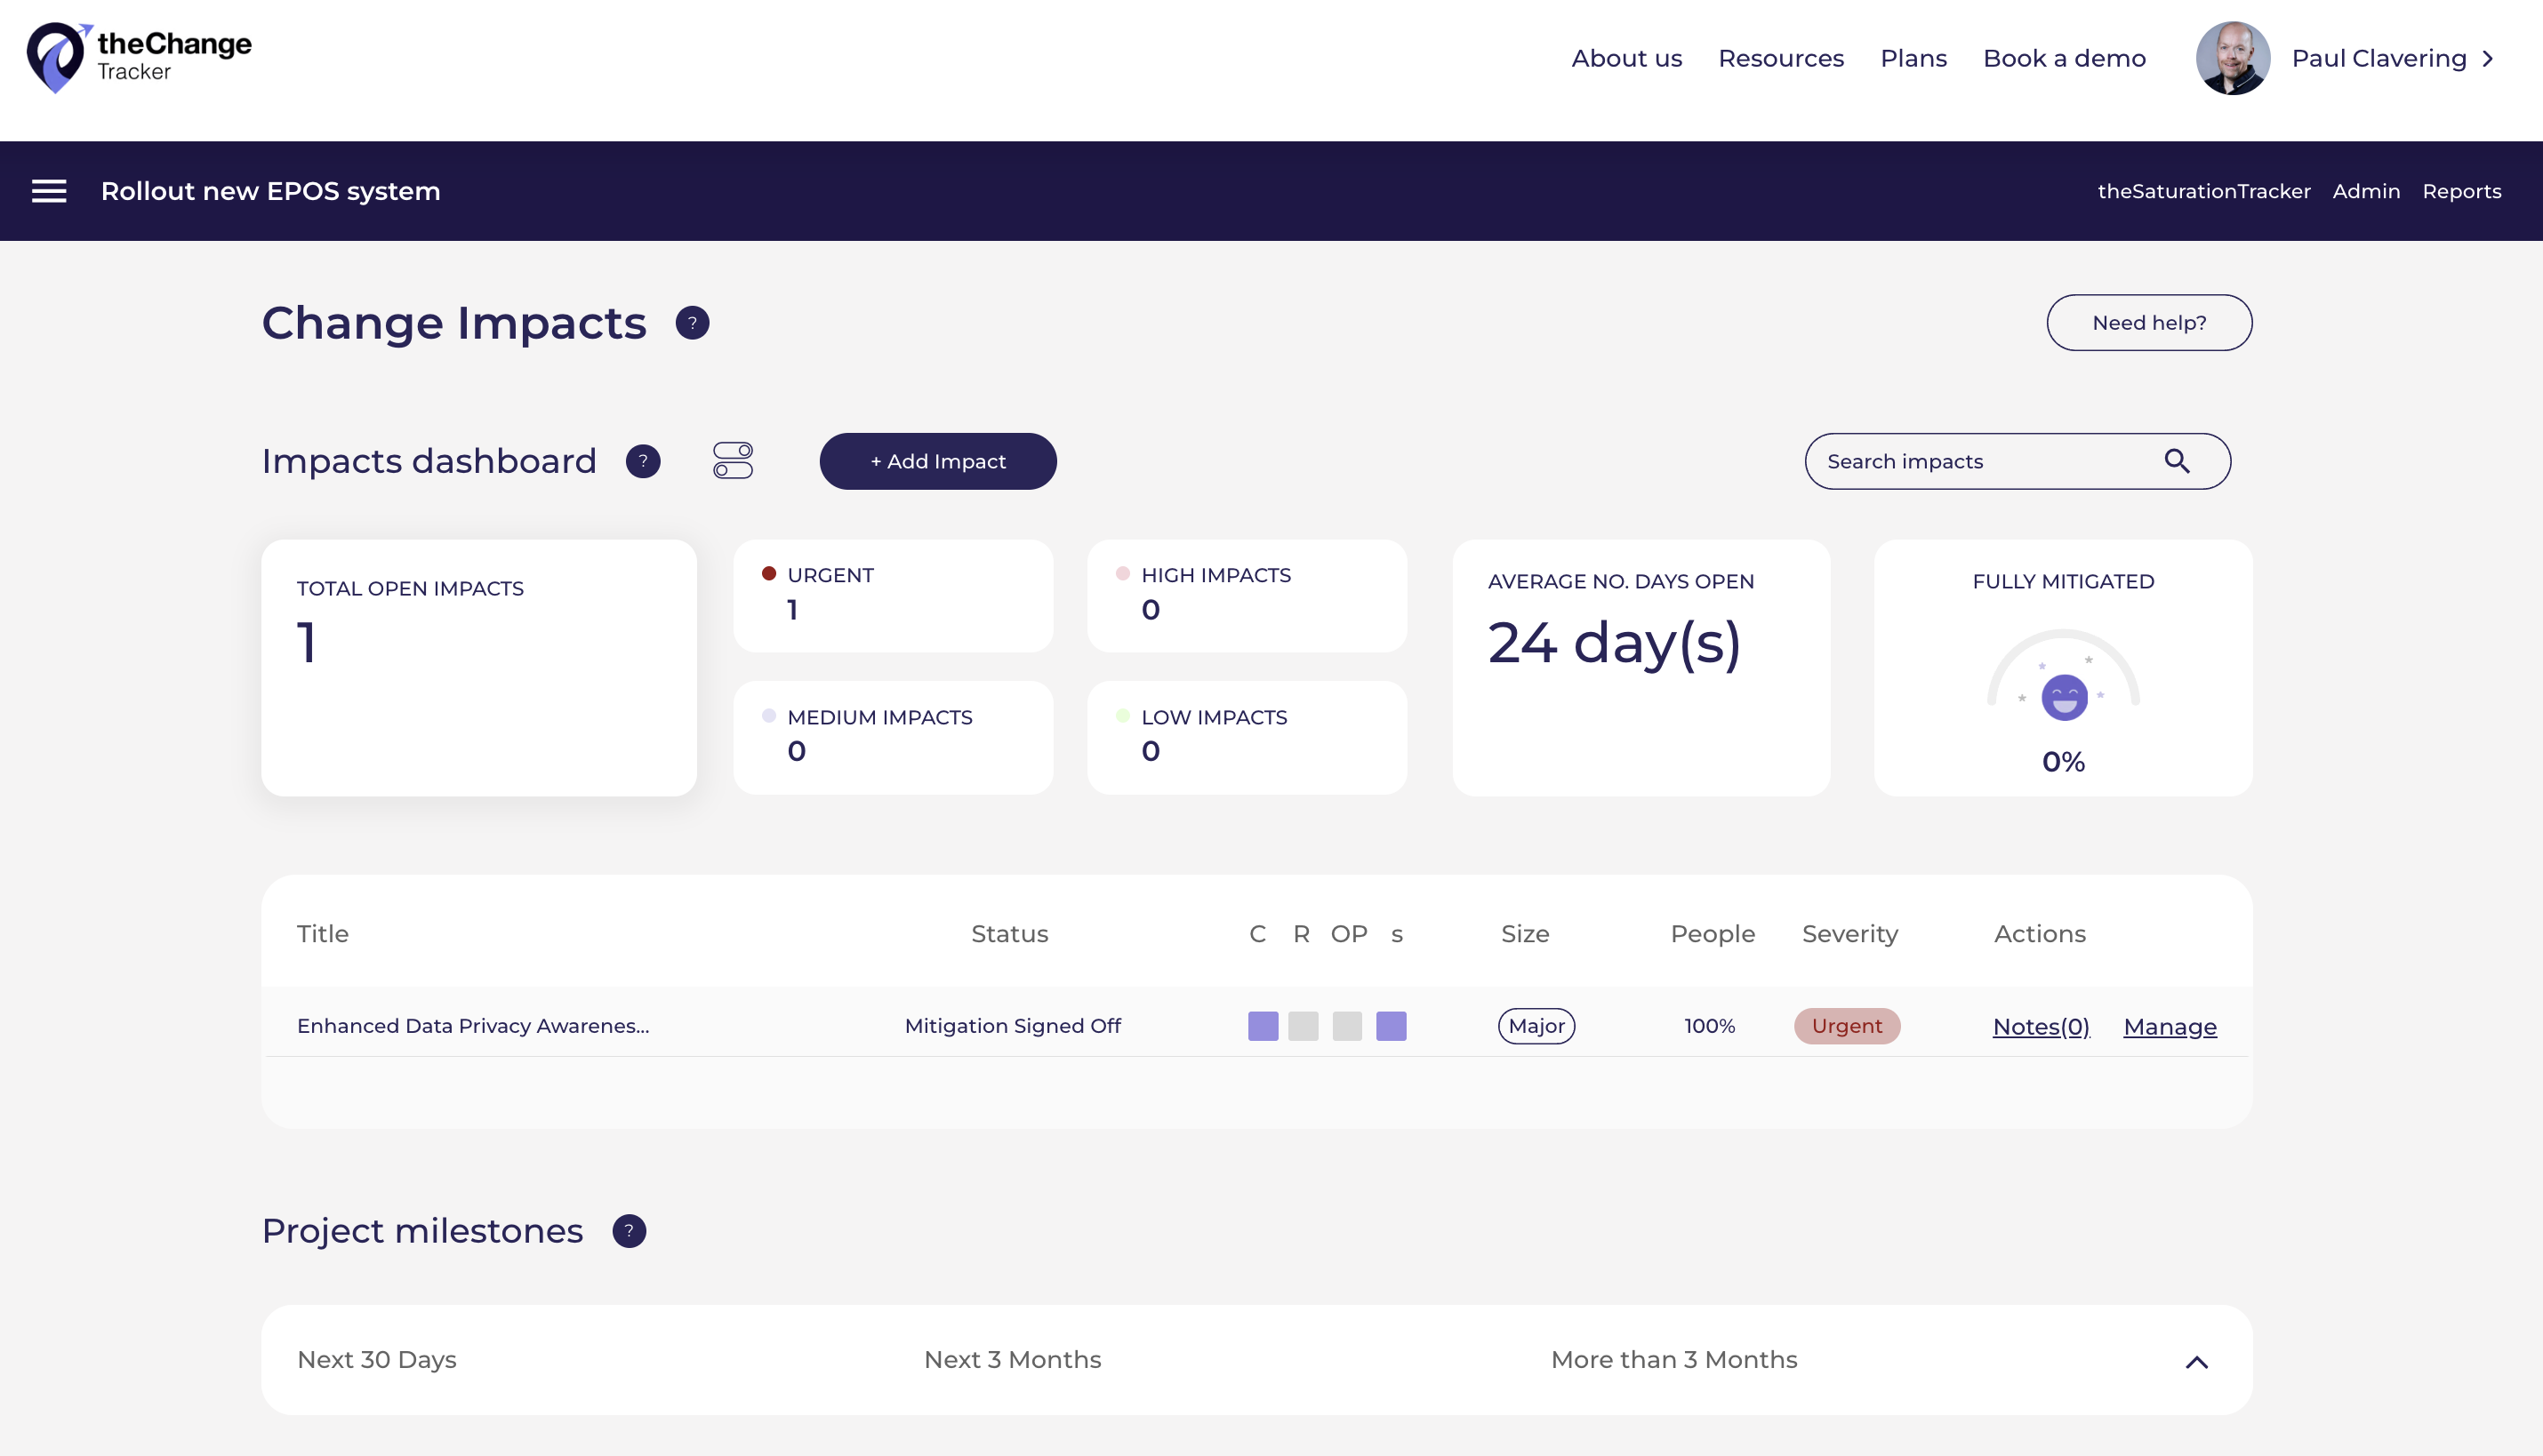Click help icon beside Project milestones
The image size is (2543, 1456).
[x=629, y=1231]
